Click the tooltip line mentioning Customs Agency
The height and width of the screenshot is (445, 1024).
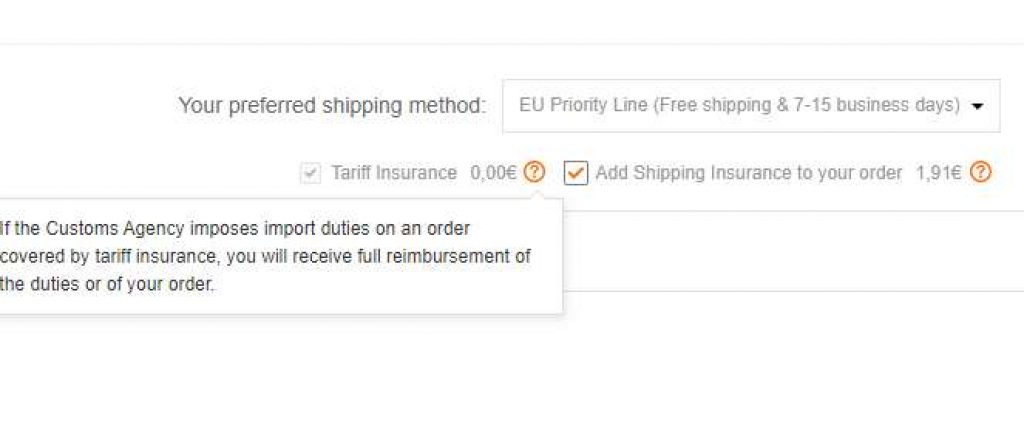click(235, 228)
